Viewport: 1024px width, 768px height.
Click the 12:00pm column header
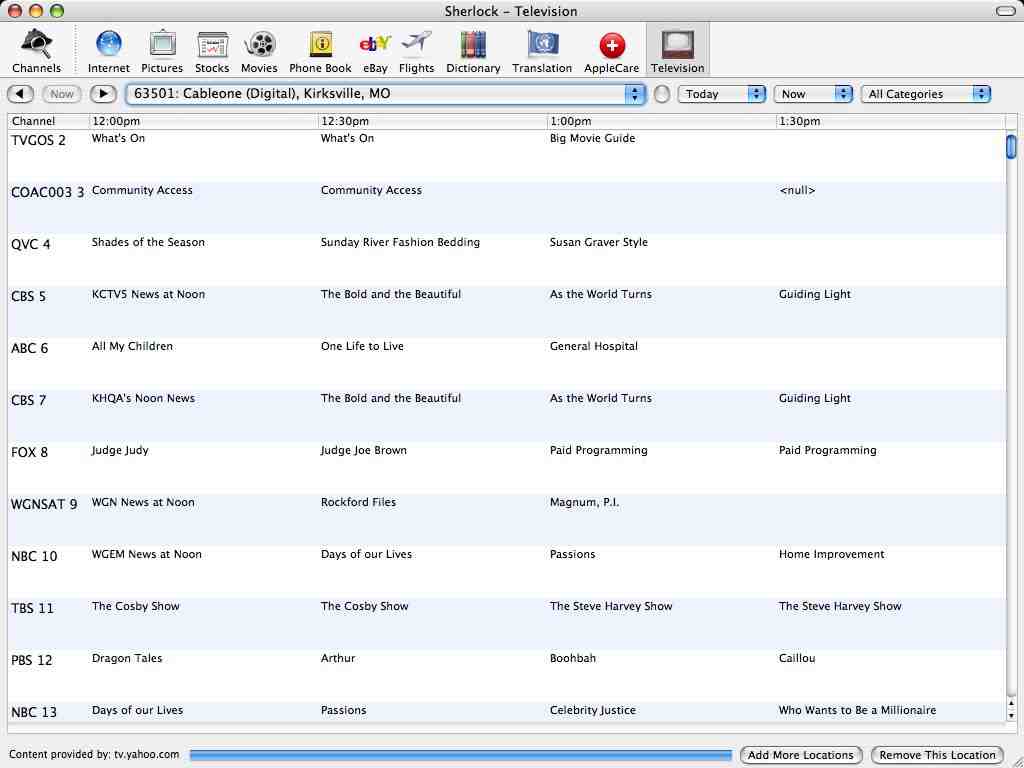click(203, 121)
